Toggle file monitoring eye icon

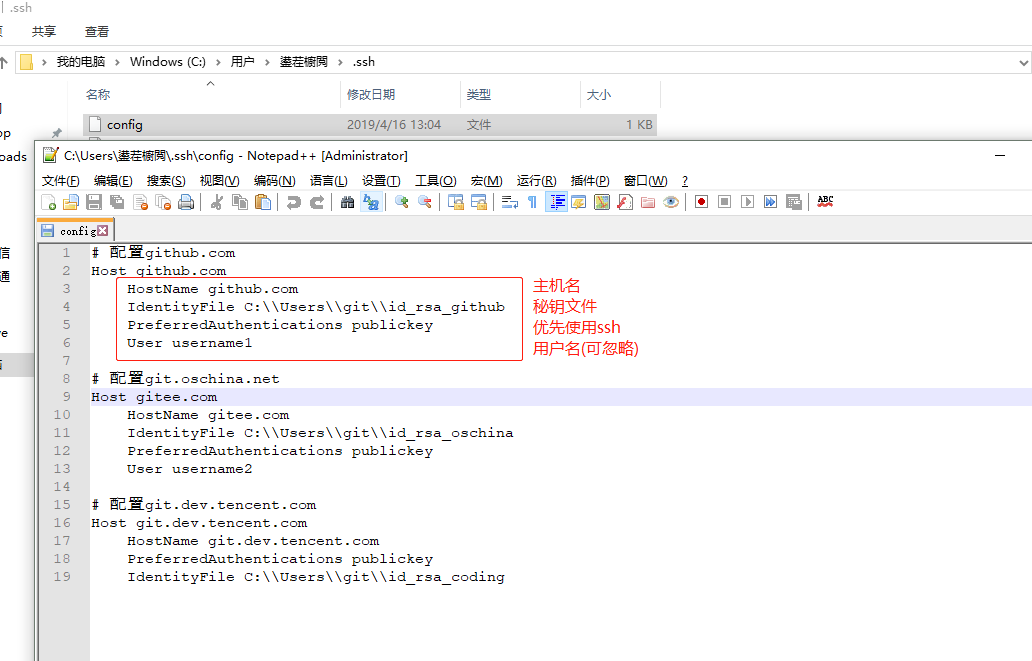click(x=671, y=202)
